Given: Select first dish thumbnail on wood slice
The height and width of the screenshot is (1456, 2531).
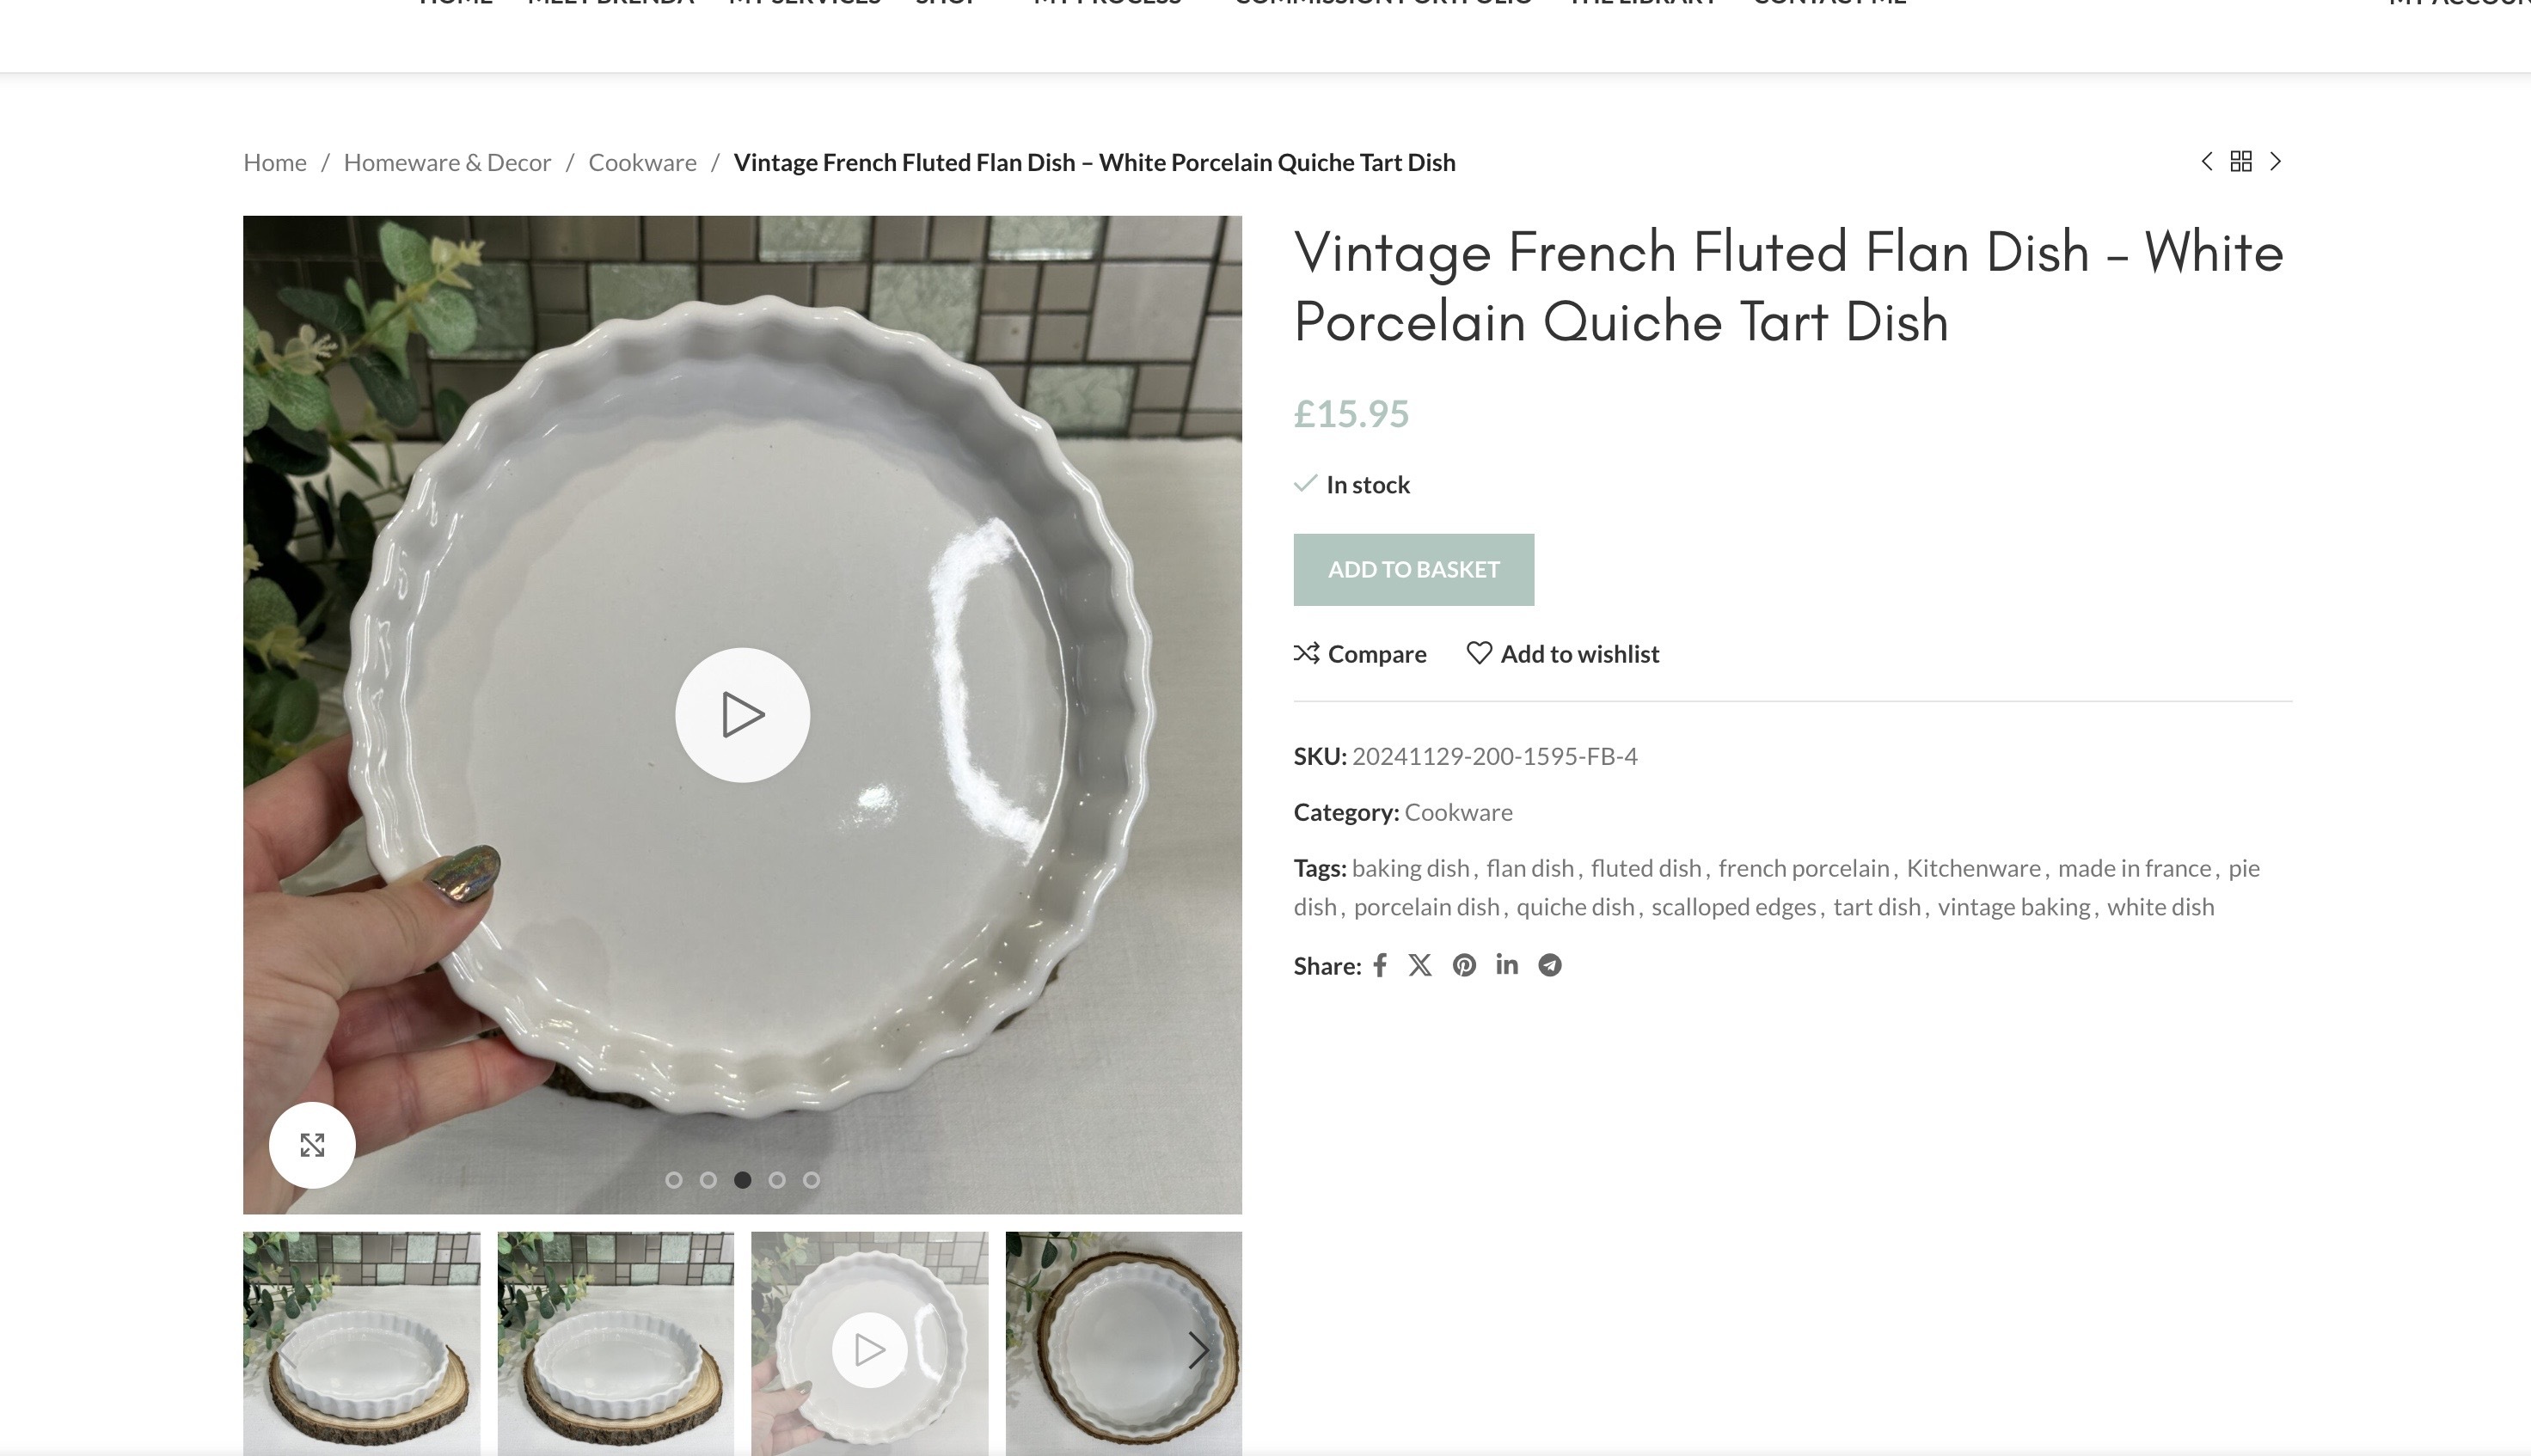Looking at the screenshot, I should pos(361,1345).
